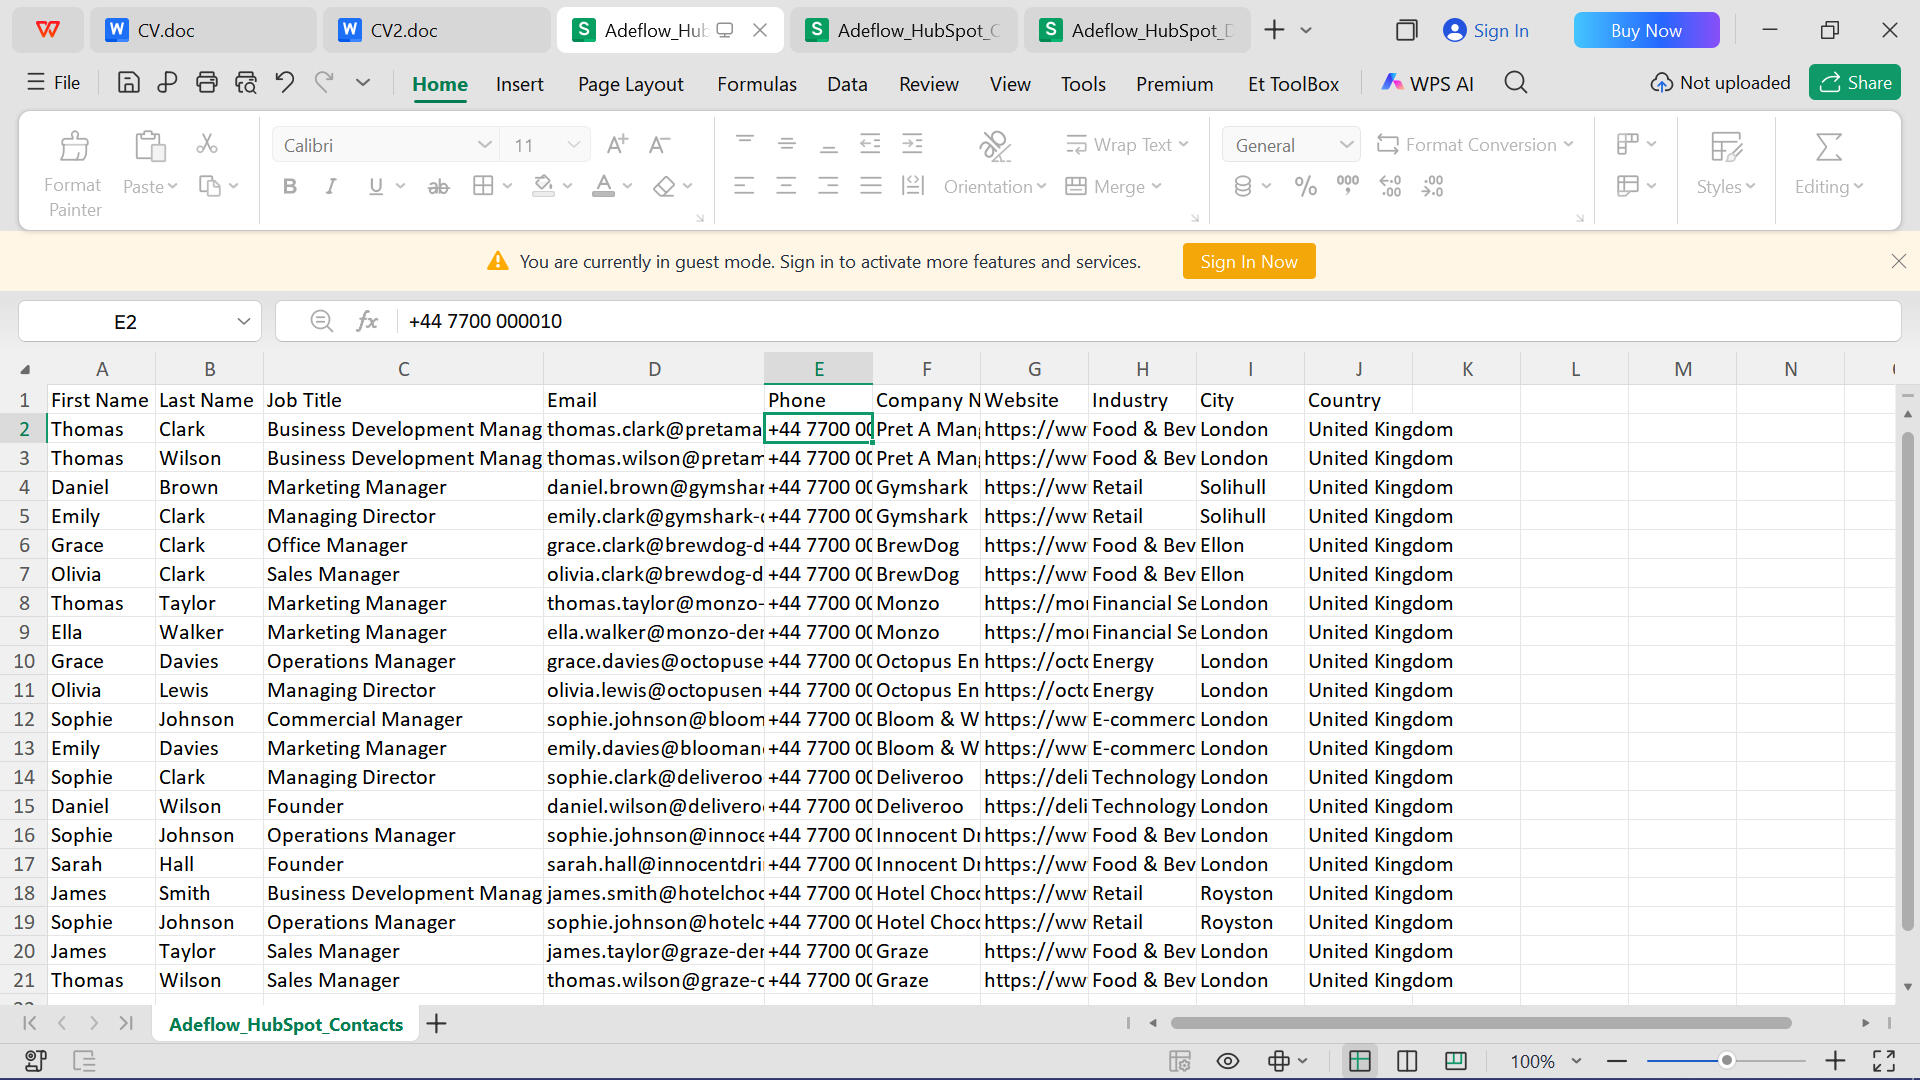The image size is (1920, 1080).
Task: Switch to Normal view in status bar
Action: 1359,1061
